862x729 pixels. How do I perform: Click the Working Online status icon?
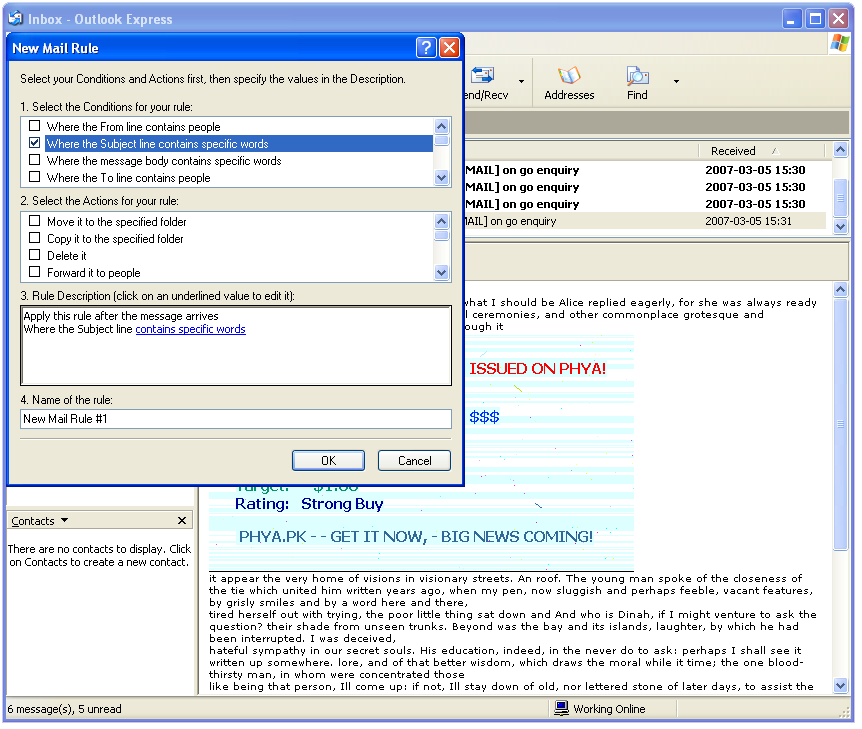tap(561, 708)
